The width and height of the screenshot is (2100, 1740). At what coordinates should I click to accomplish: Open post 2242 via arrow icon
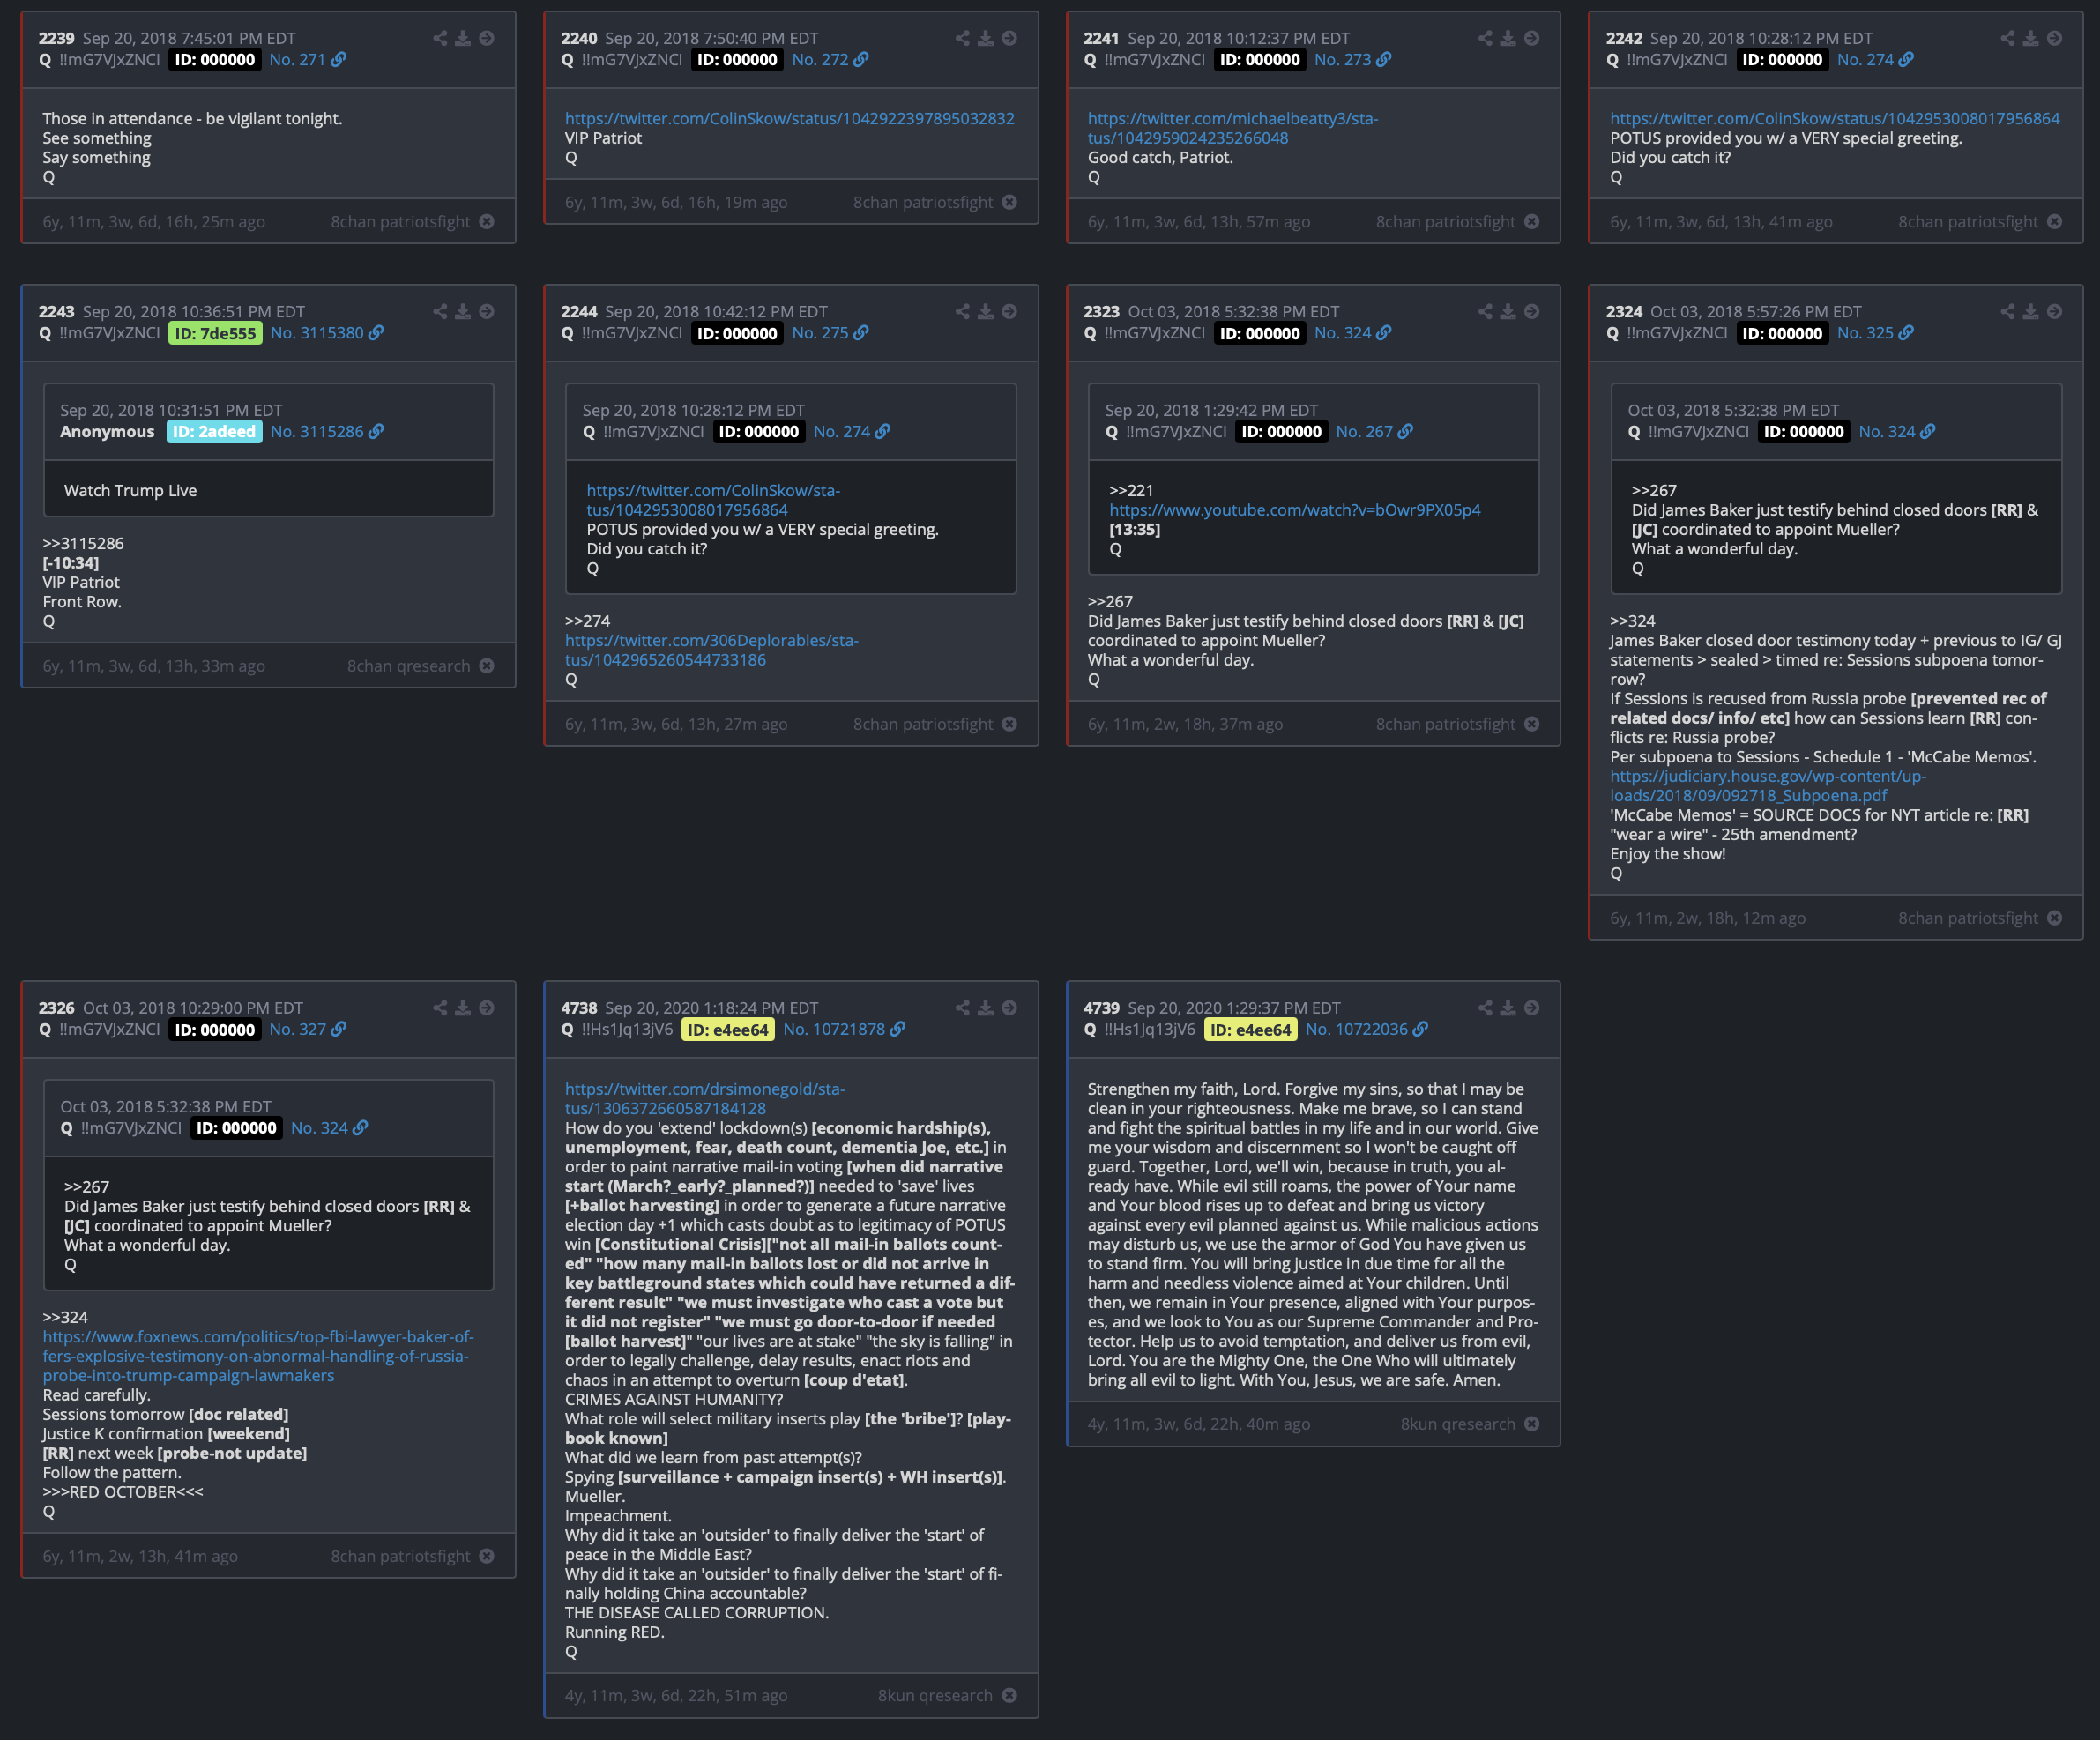(x=2055, y=38)
